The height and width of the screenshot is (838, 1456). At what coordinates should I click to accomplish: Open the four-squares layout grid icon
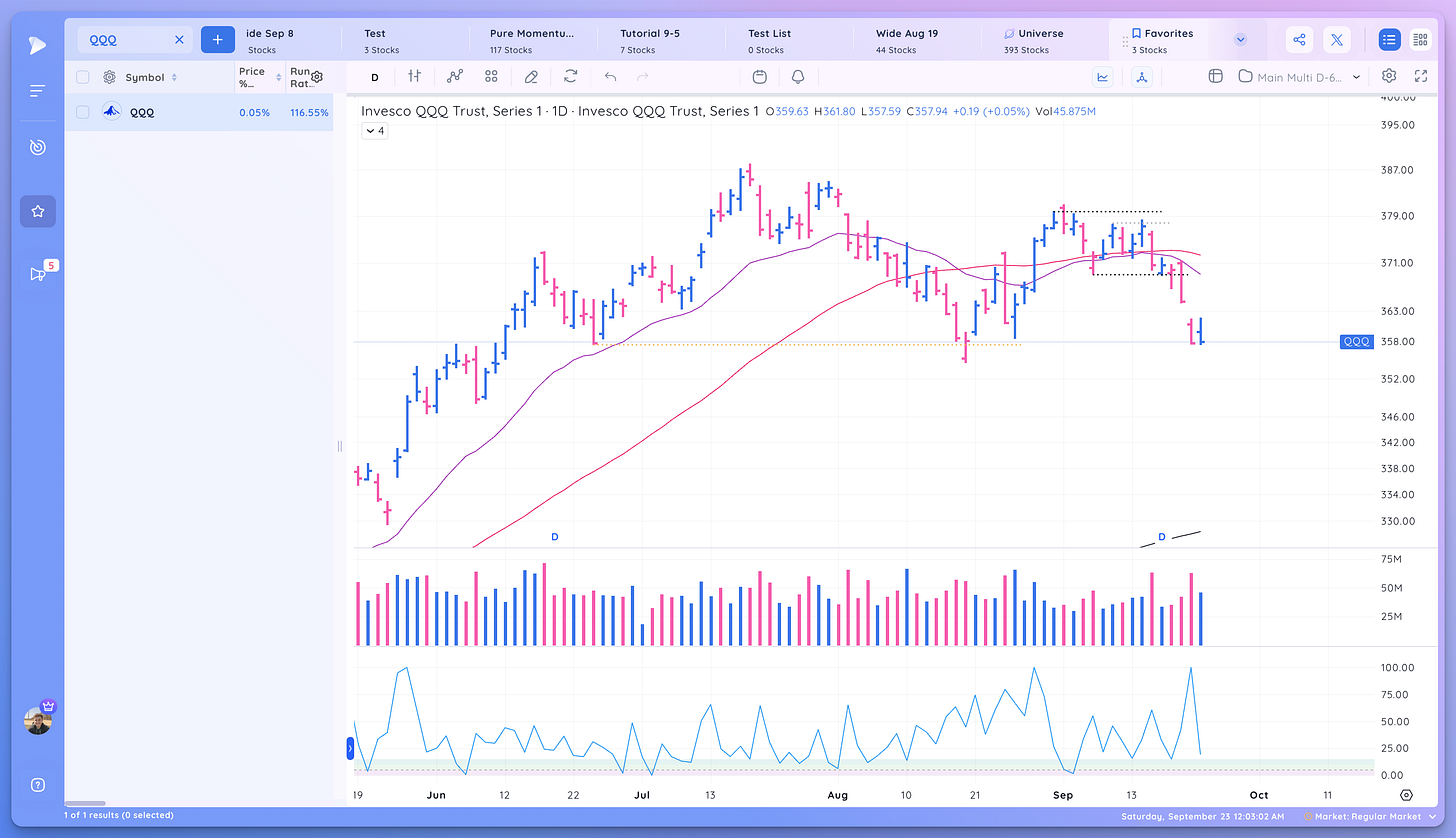491,76
